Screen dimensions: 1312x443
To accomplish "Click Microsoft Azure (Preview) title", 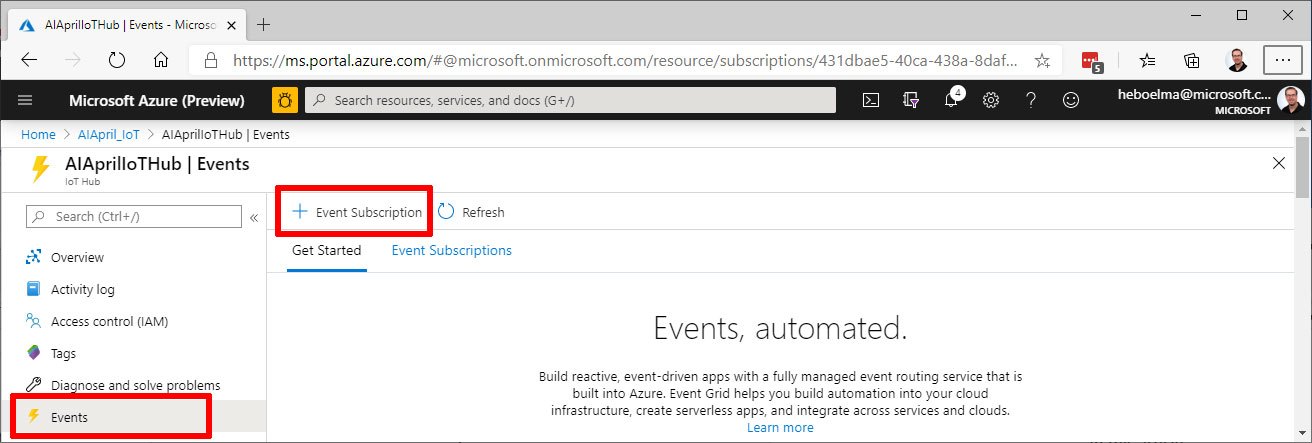I will coord(157,100).
